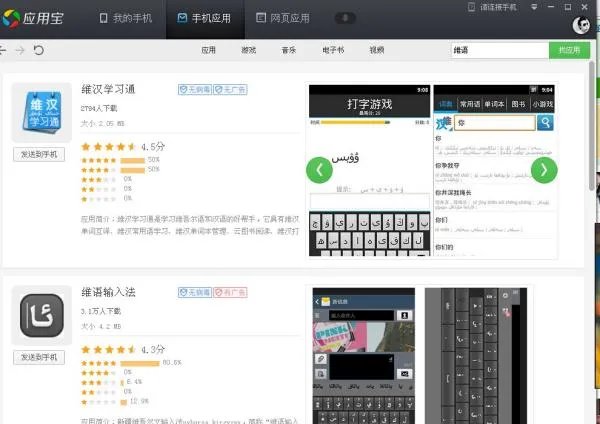Click the 应用宝 logo icon
Viewport: 600px width, 424px height.
10,18
